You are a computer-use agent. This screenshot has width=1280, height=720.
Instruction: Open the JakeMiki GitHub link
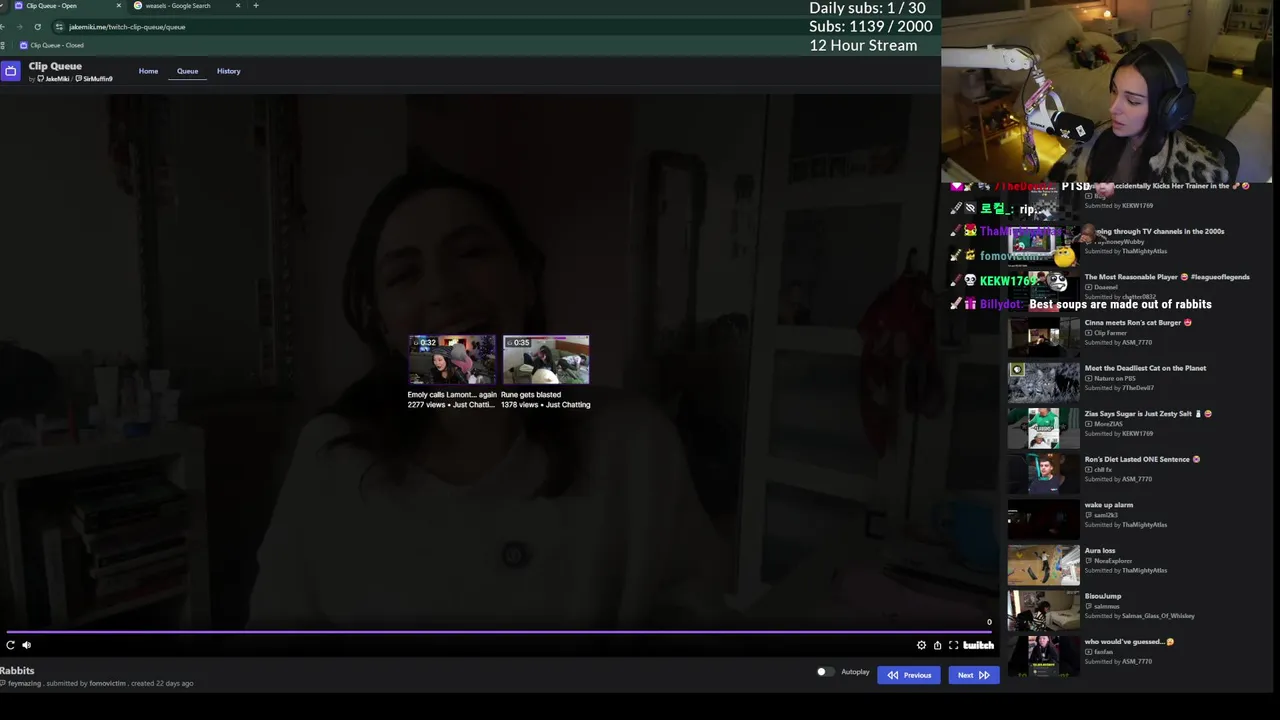[53, 79]
